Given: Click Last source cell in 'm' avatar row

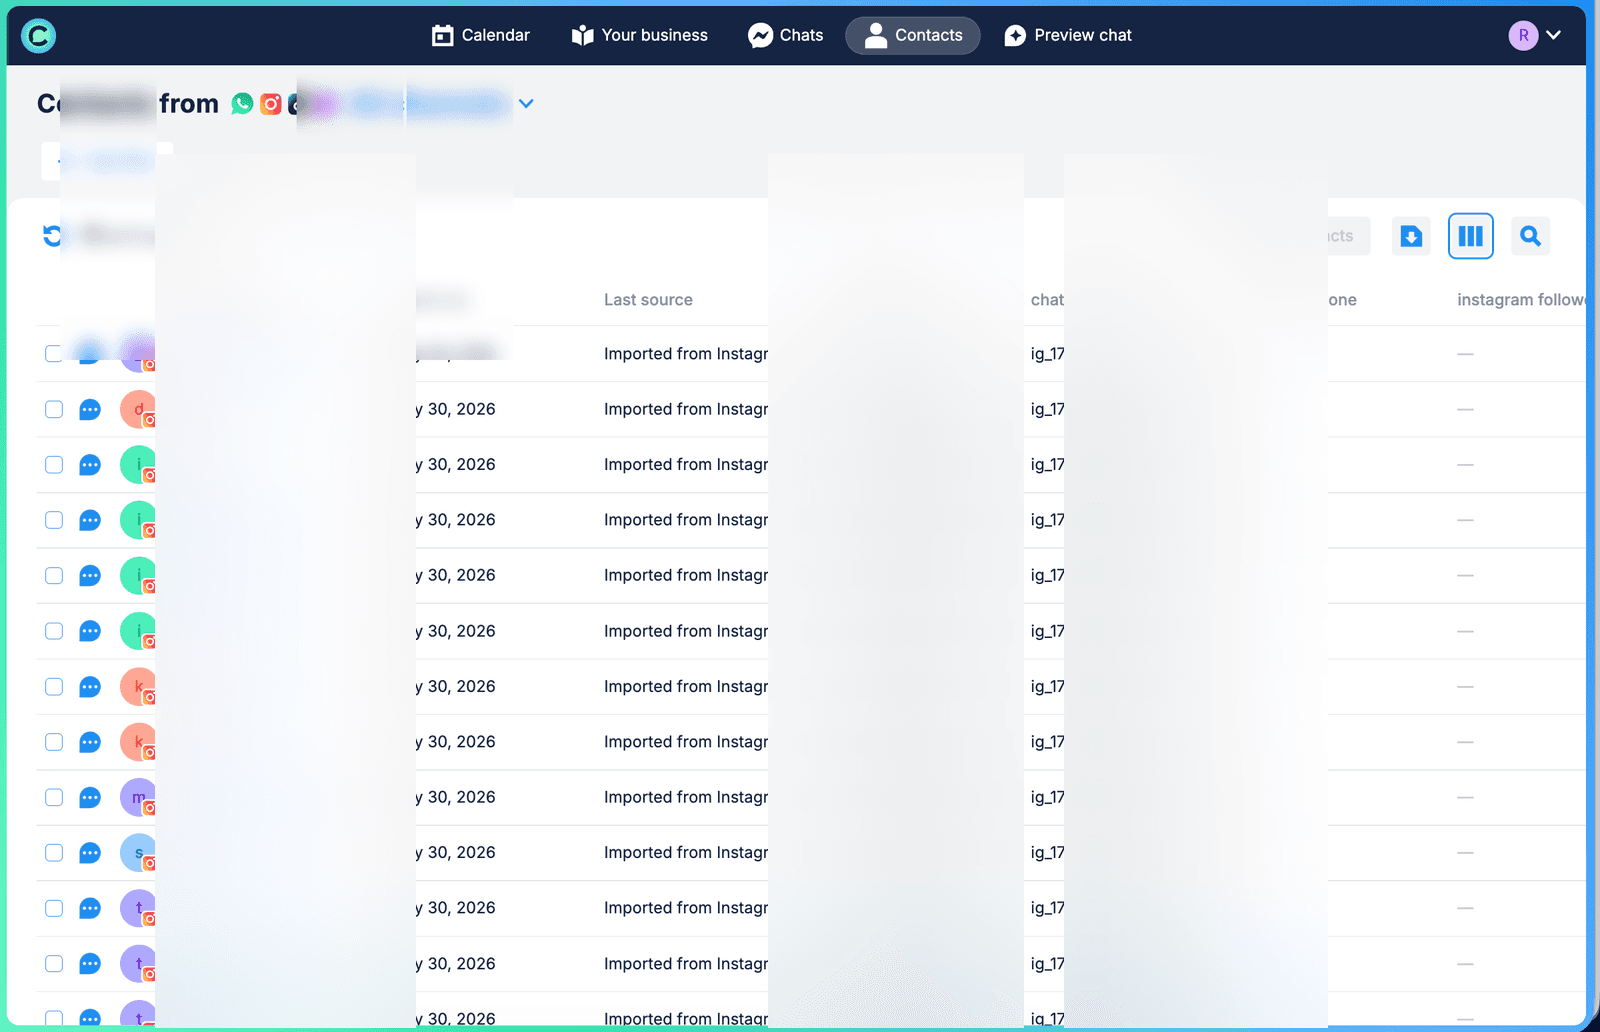Looking at the screenshot, I should 686,797.
